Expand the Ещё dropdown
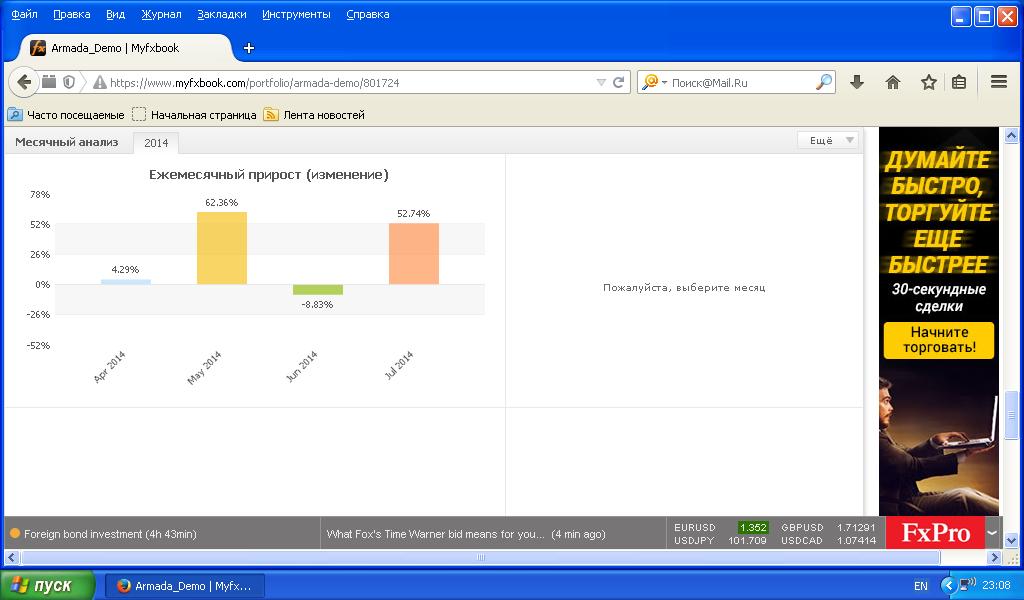The width and height of the screenshot is (1024, 600). pyautogui.click(x=827, y=140)
